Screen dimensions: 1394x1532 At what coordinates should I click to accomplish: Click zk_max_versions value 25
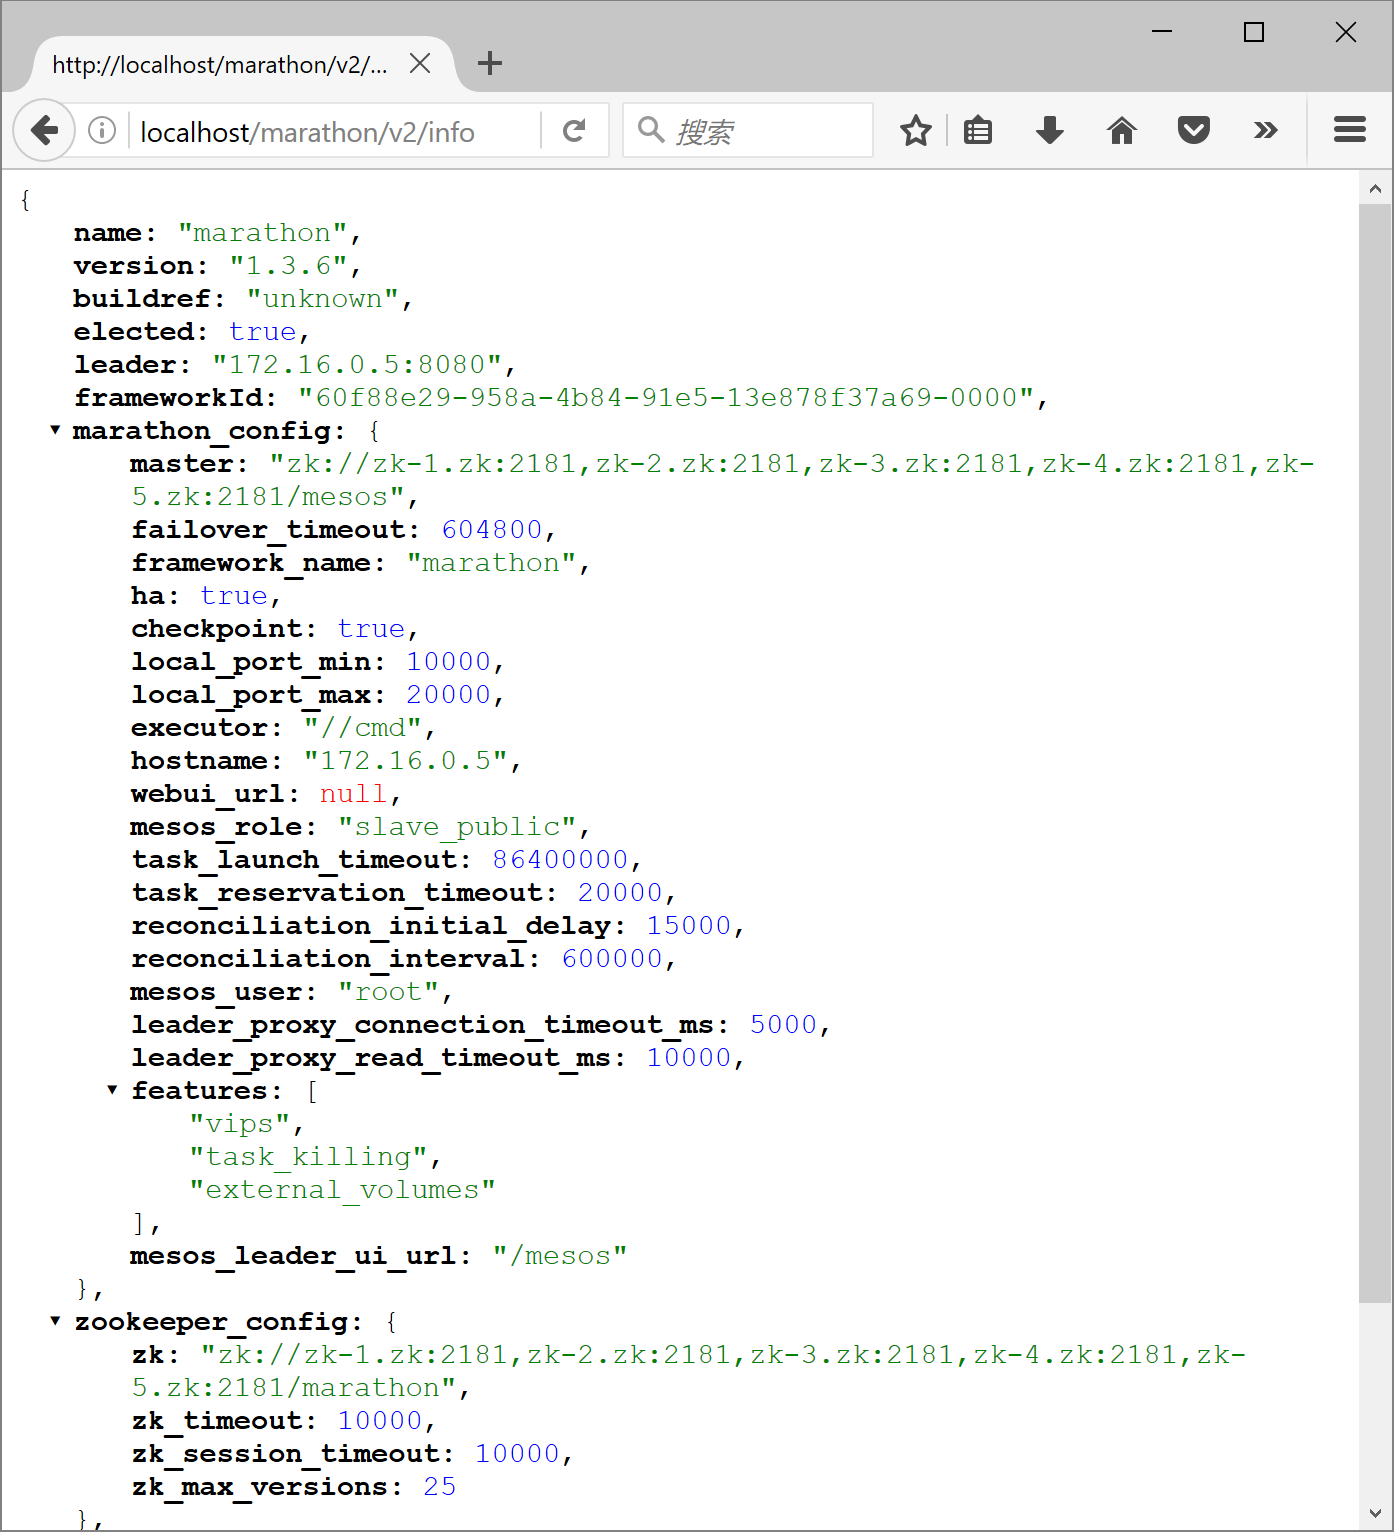(x=440, y=1486)
